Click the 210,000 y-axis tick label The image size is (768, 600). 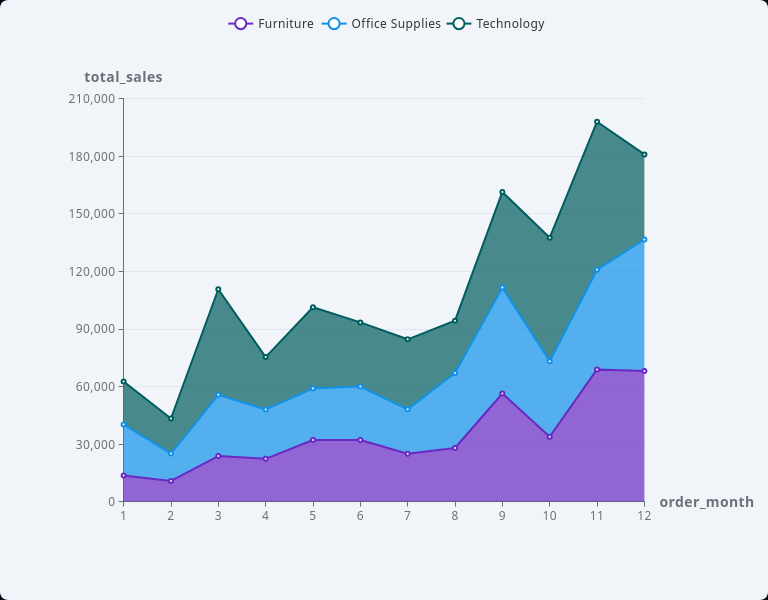91,99
